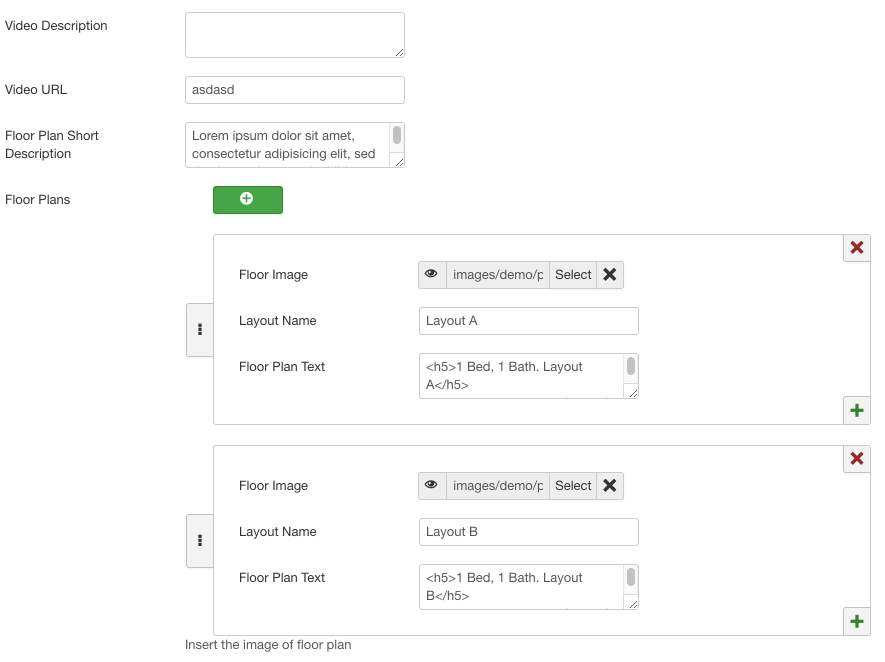Image resolution: width=885 pixels, height=662 pixels.
Task: Click the green plus to add a floor plan
Action: (247, 199)
